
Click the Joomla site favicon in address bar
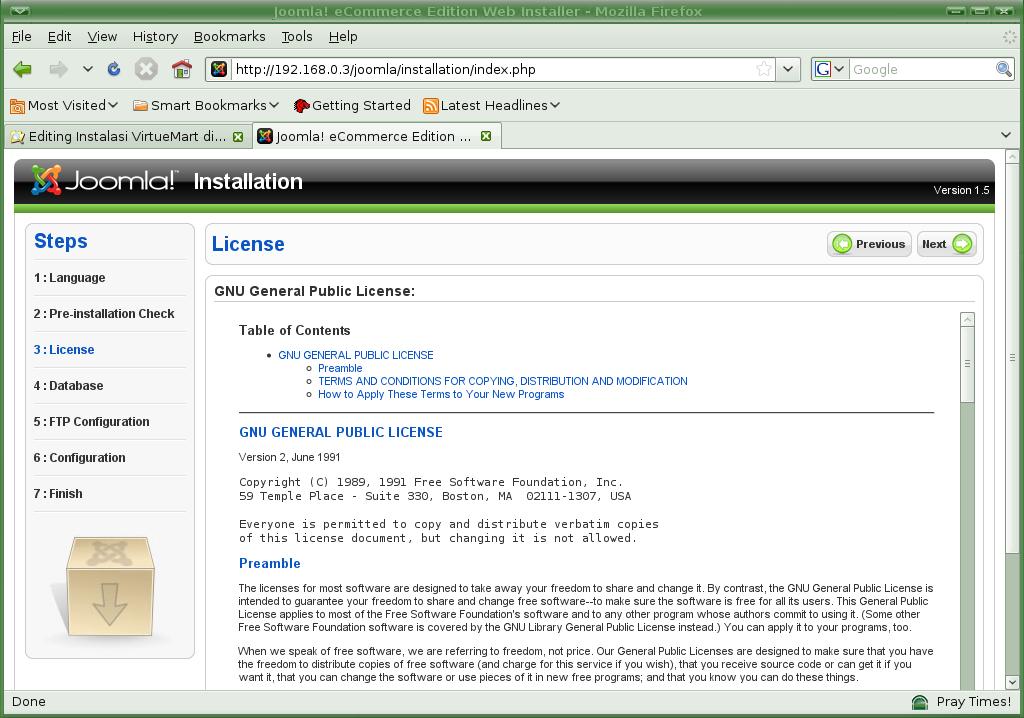click(219, 69)
